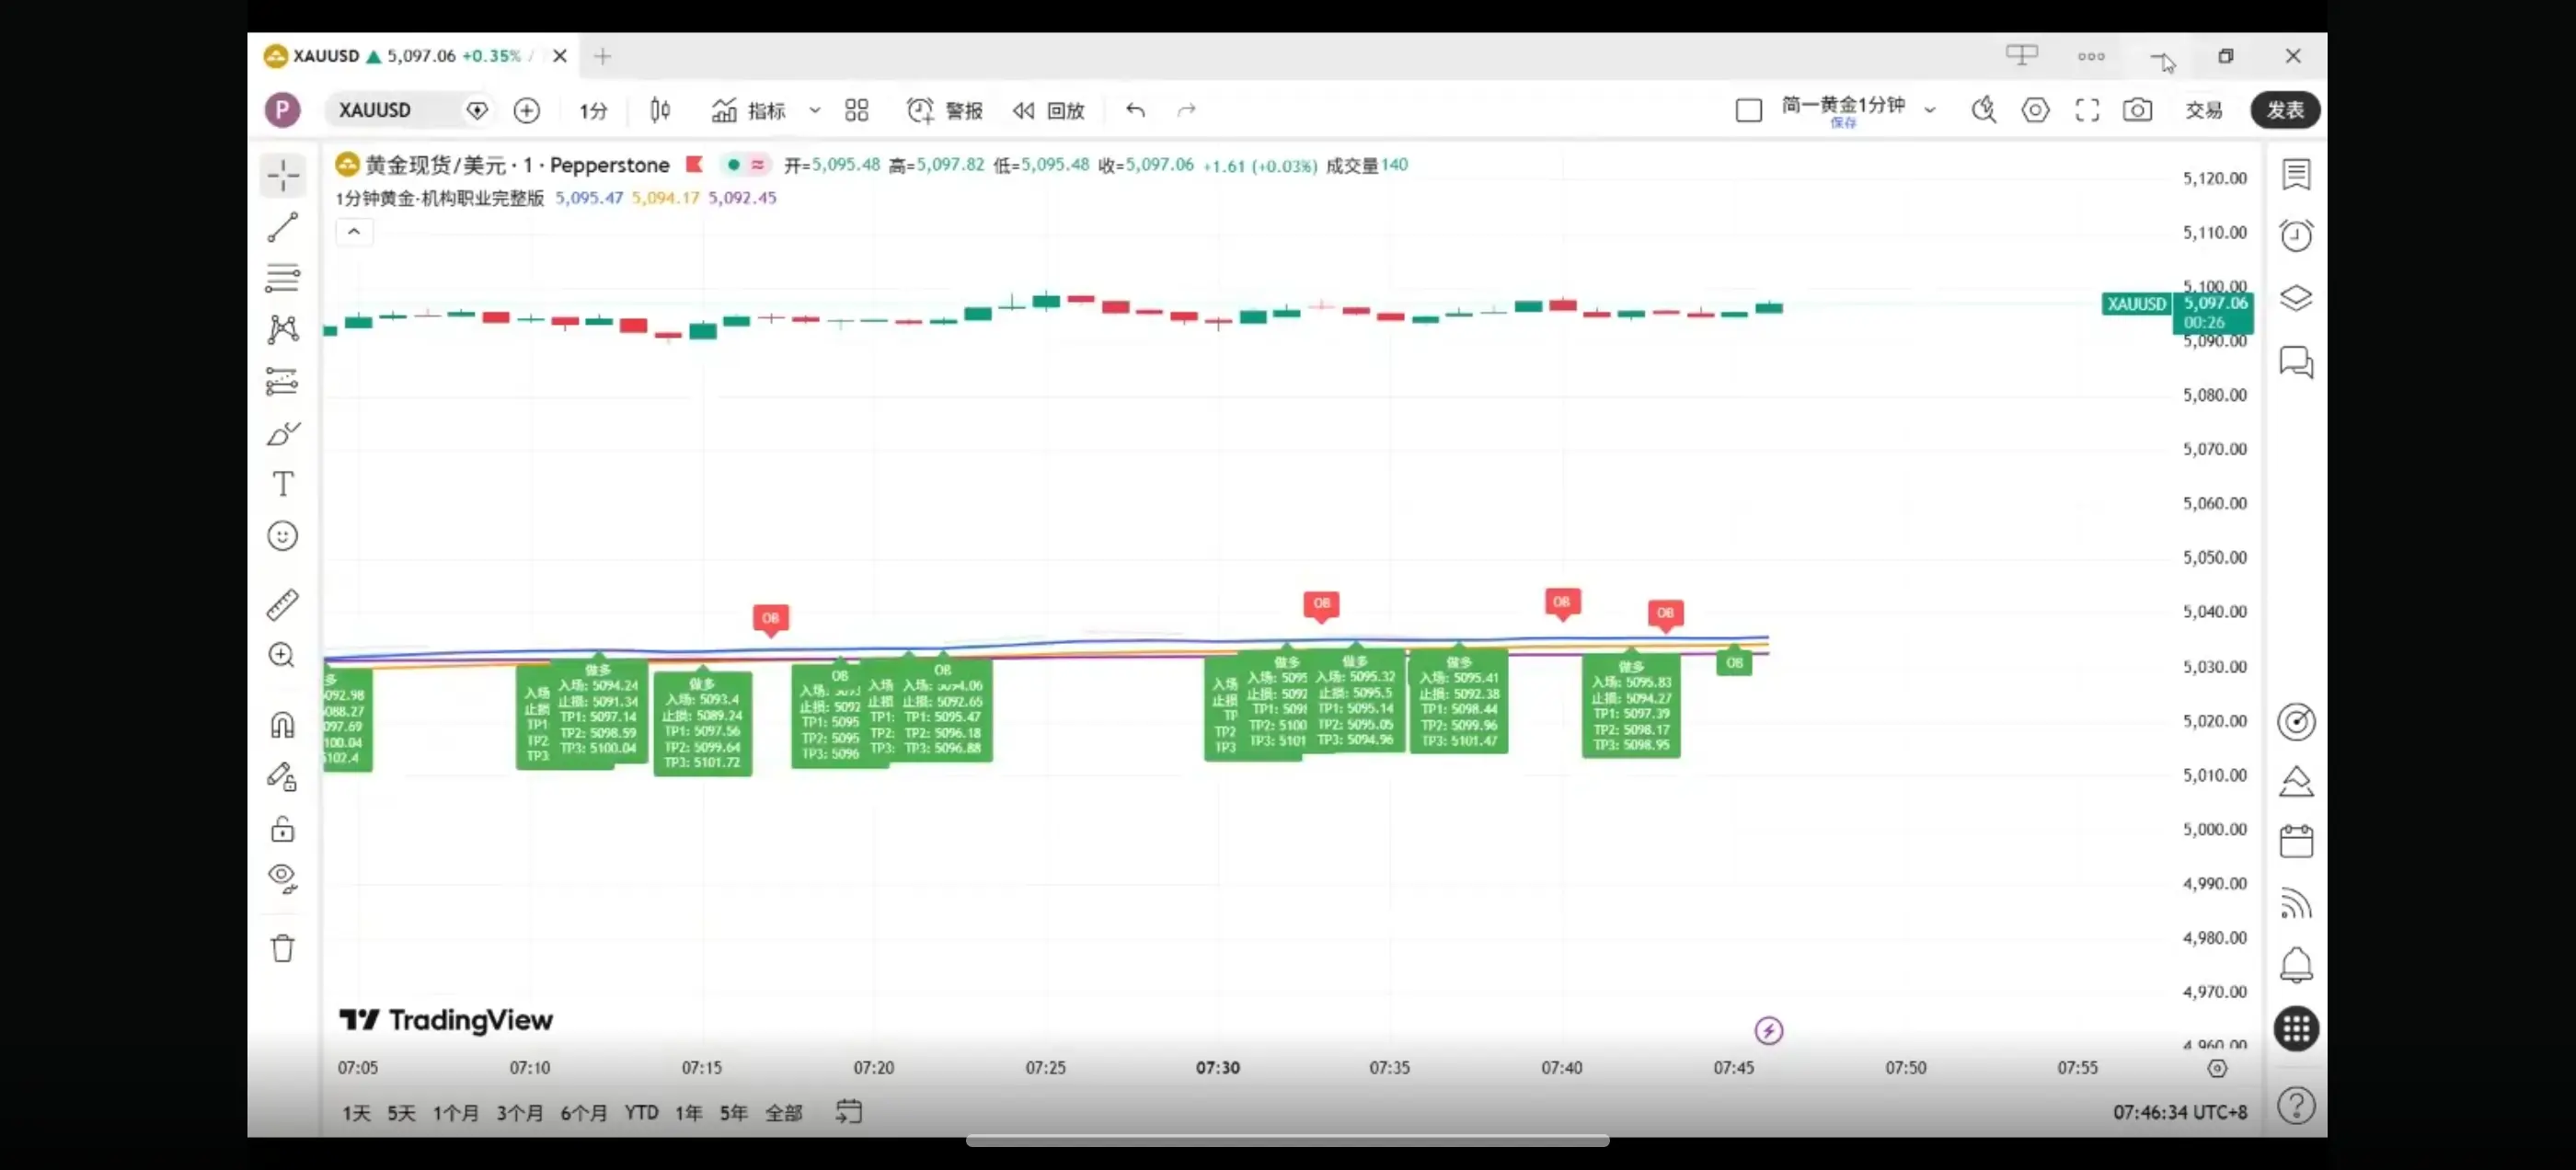Expand the 指标 indicators dropdown arrow
The height and width of the screenshot is (1170, 2576).
[815, 110]
